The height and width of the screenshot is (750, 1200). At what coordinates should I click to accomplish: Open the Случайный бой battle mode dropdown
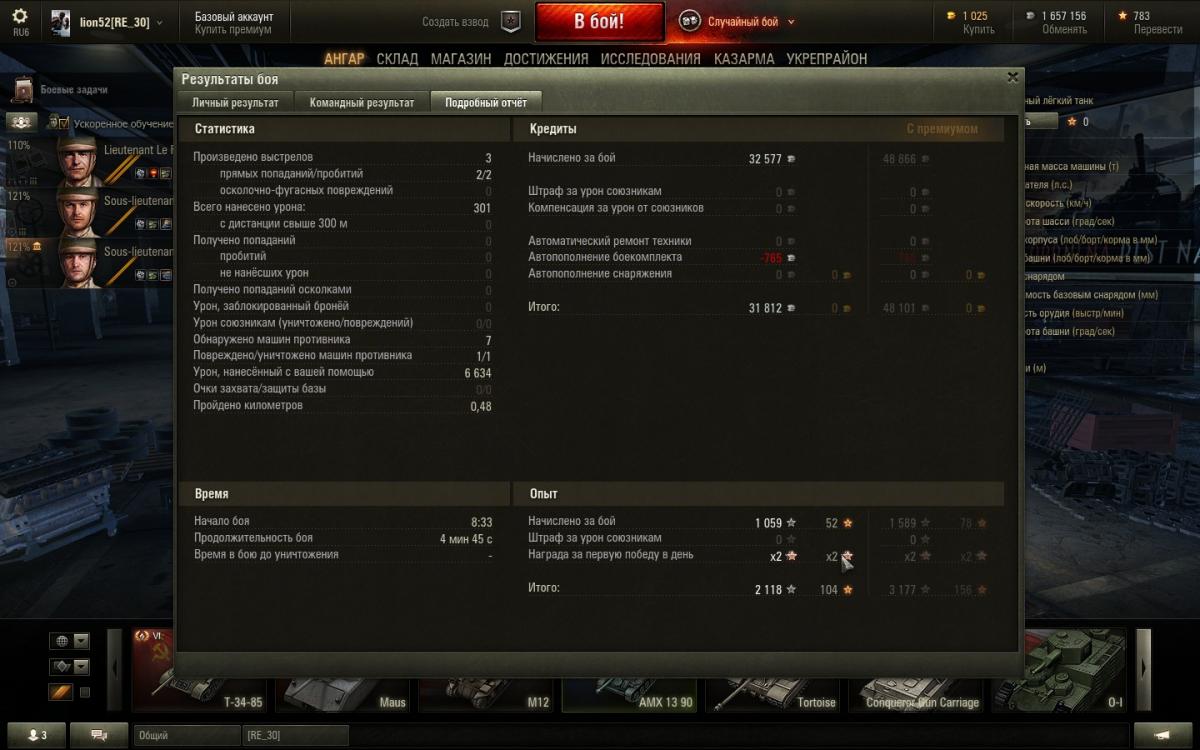792,22
